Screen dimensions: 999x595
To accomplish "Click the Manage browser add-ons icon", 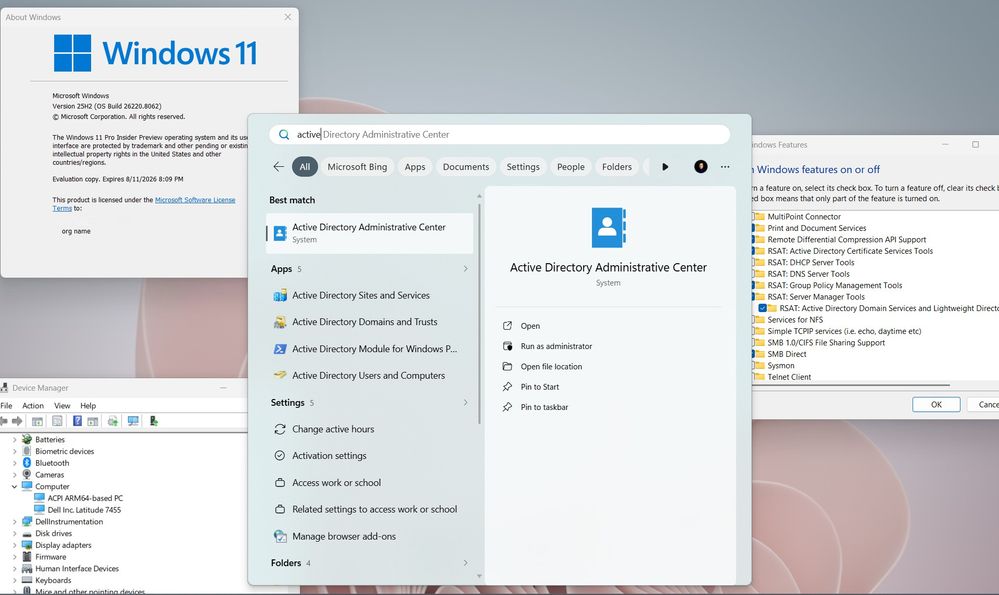I will point(280,536).
